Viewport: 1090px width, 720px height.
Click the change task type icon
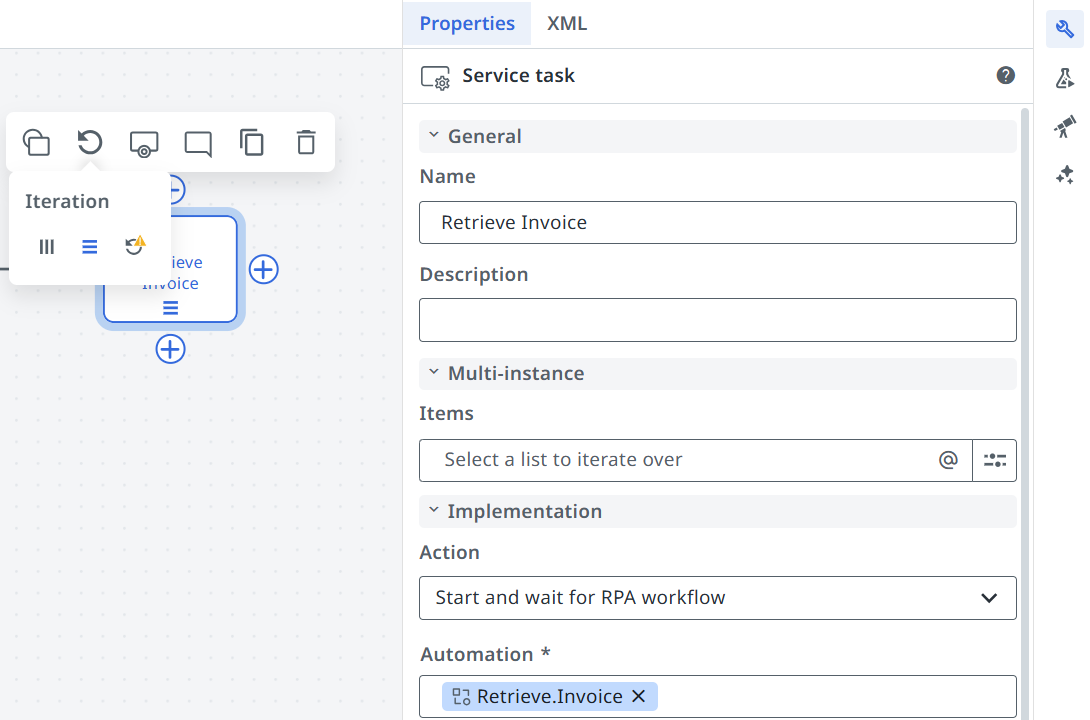click(144, 143)
